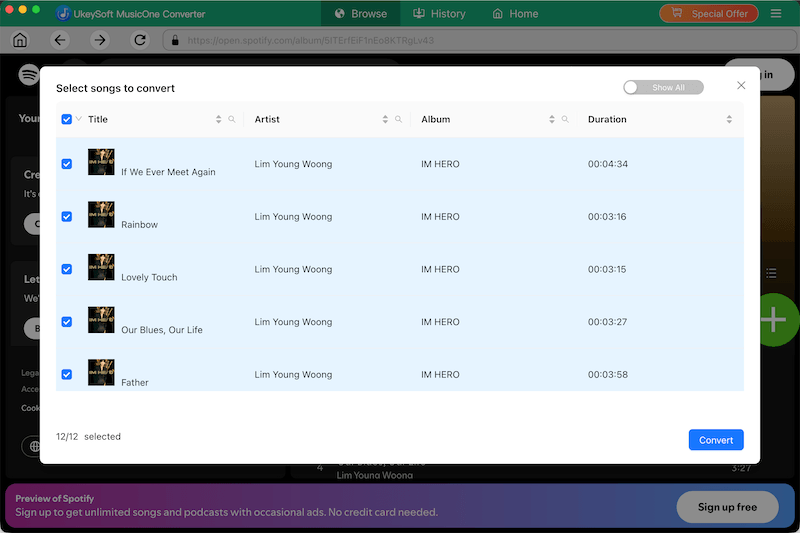Click the duration 00:03:16
The height and width of the screenshot is (533, 800).
click(607, 217)
